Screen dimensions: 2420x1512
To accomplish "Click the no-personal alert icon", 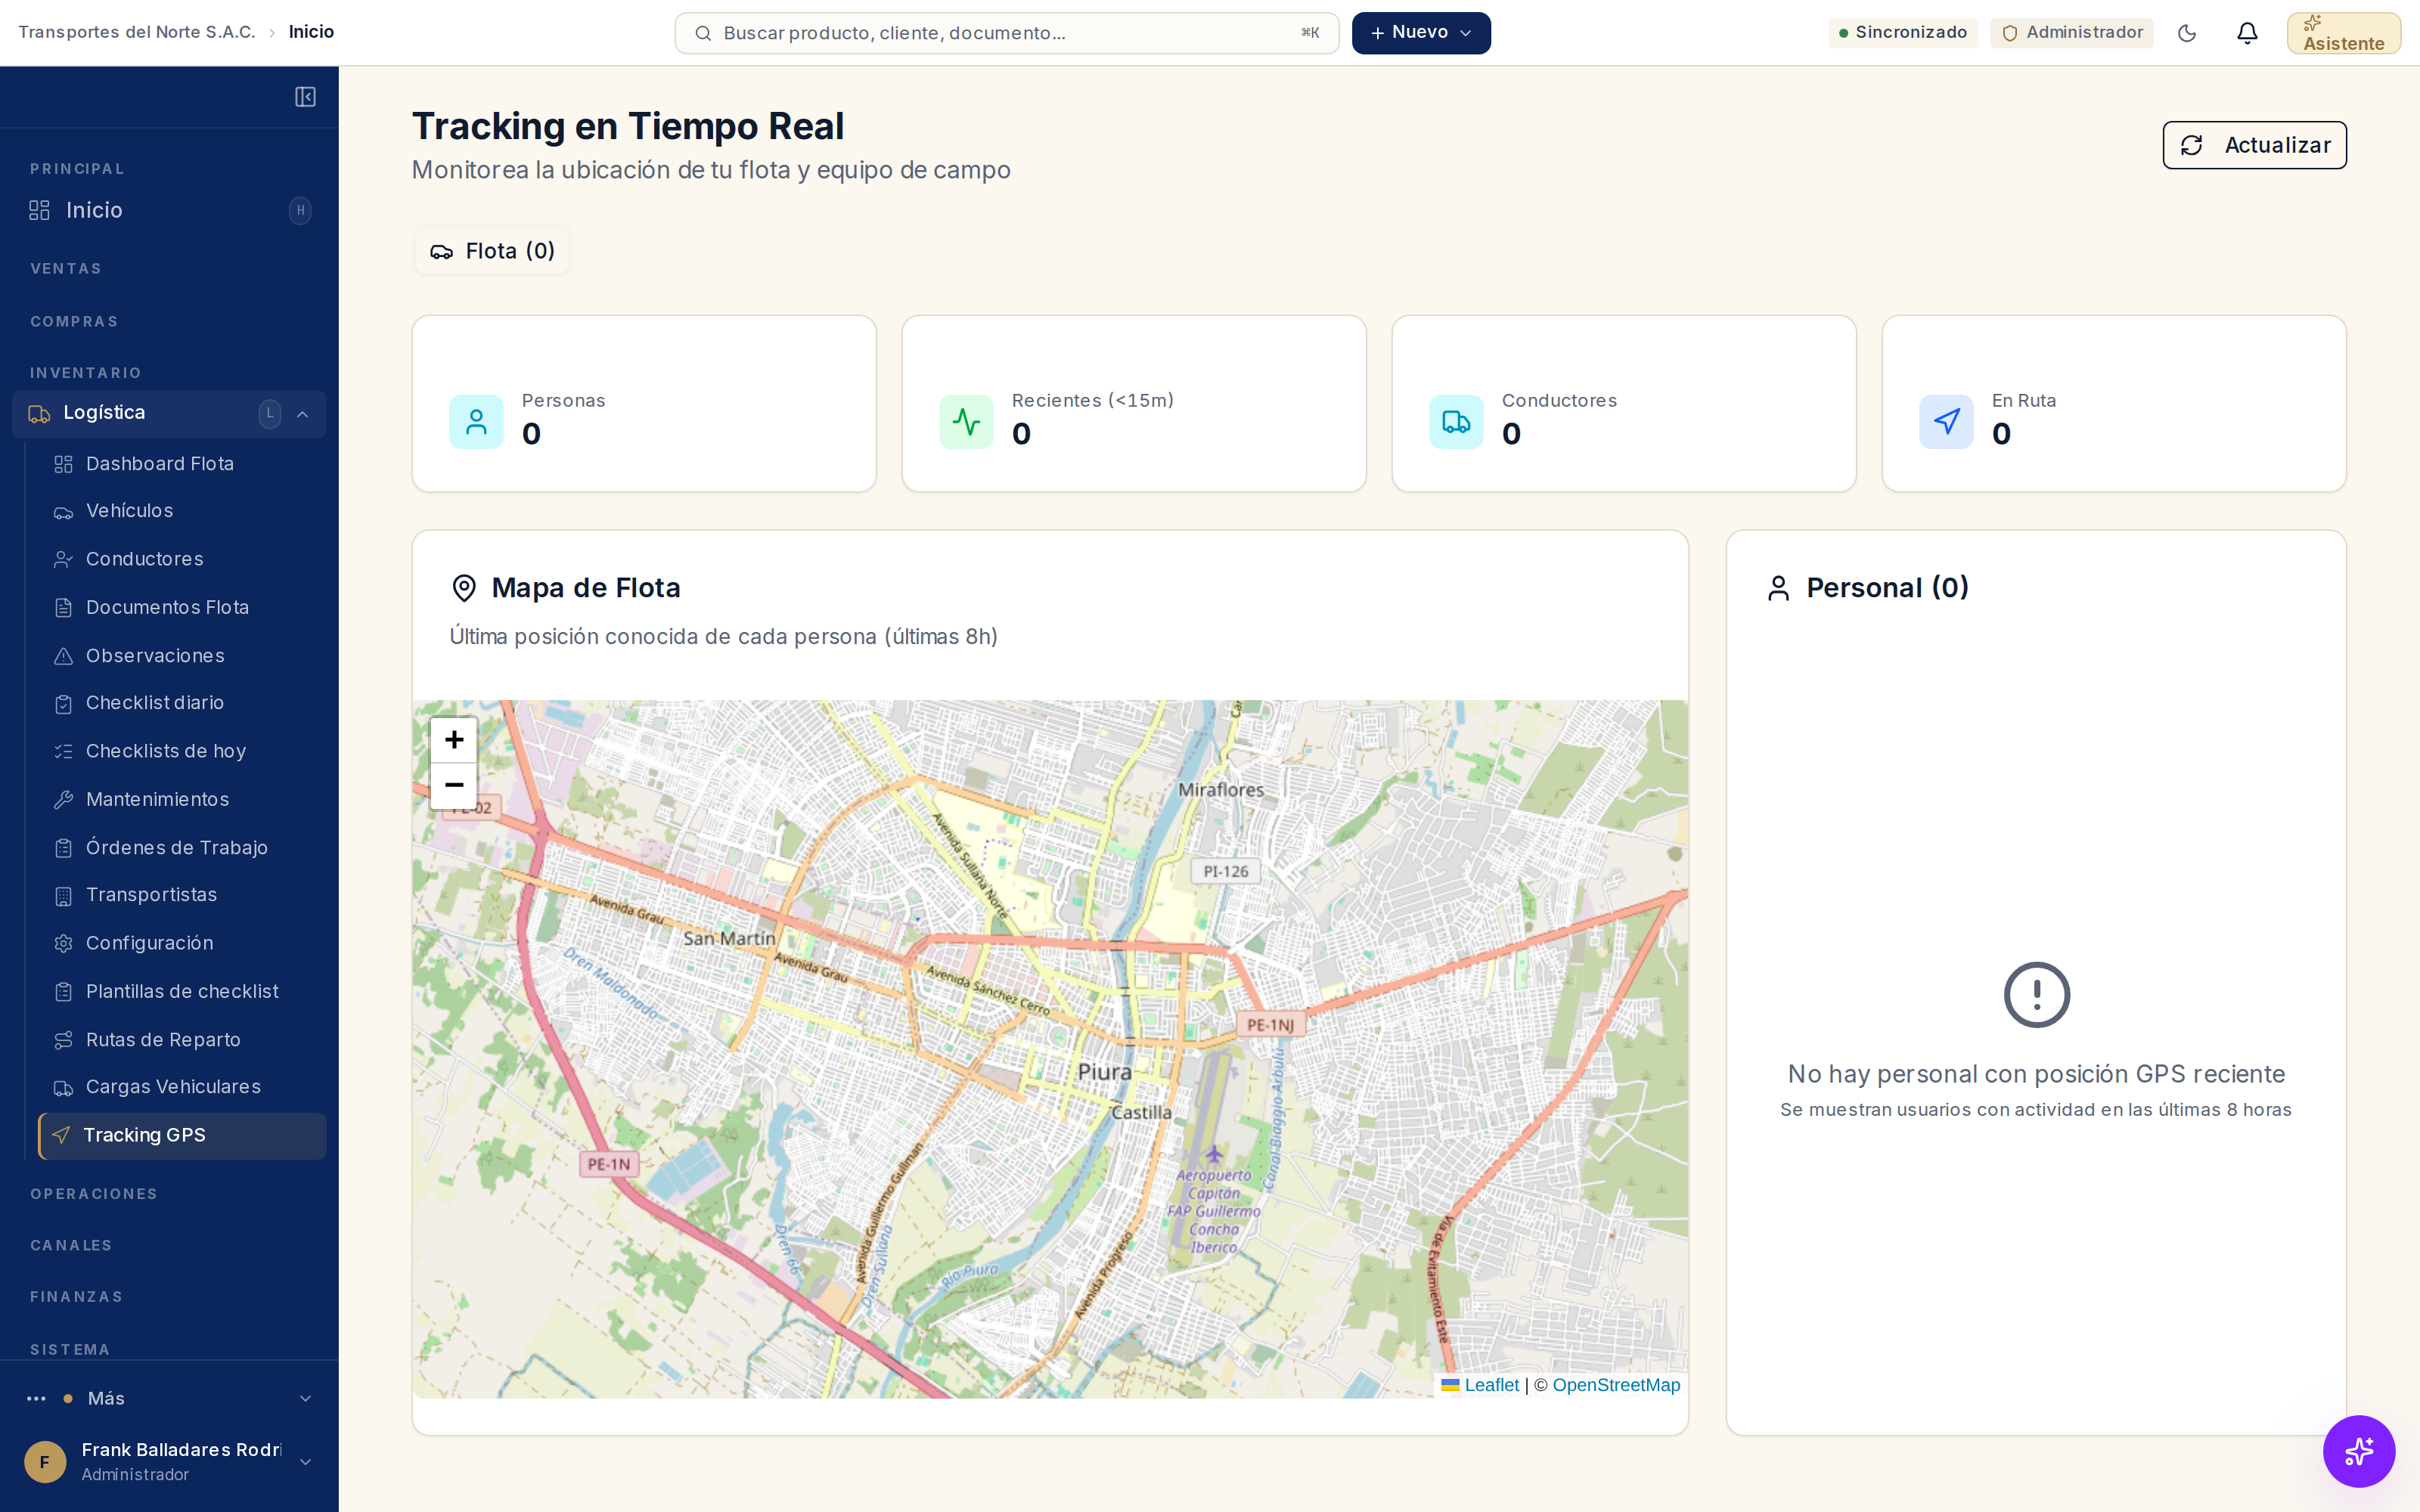I will tap(2036, 995).
